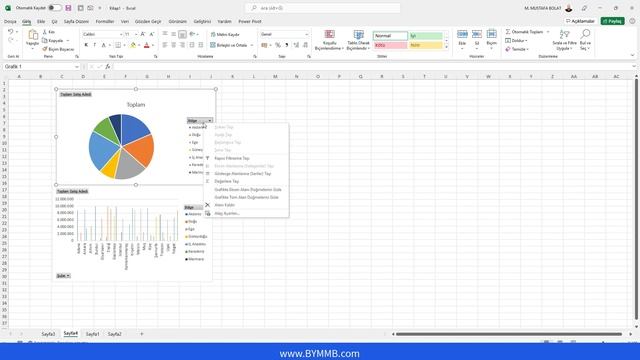Screen dimensions: 640x360
Task: Toggle align text right
Action: (x=182, y=45)
